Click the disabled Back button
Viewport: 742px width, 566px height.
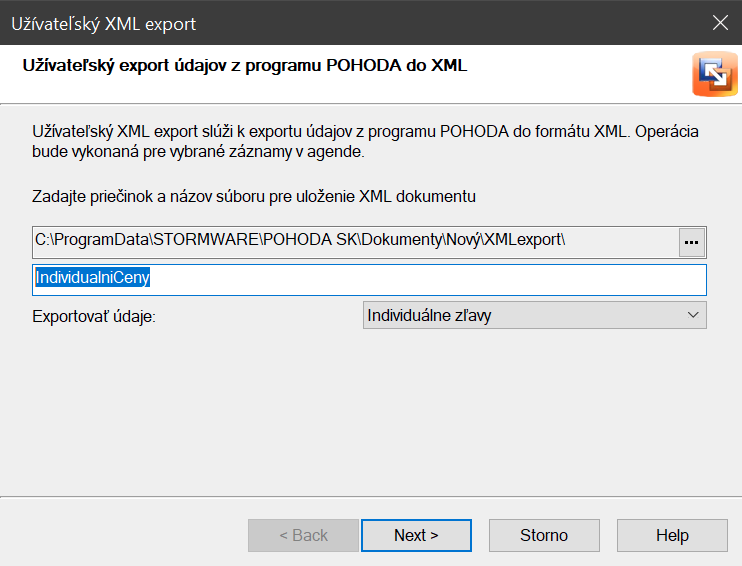click(x=303, y=536)
